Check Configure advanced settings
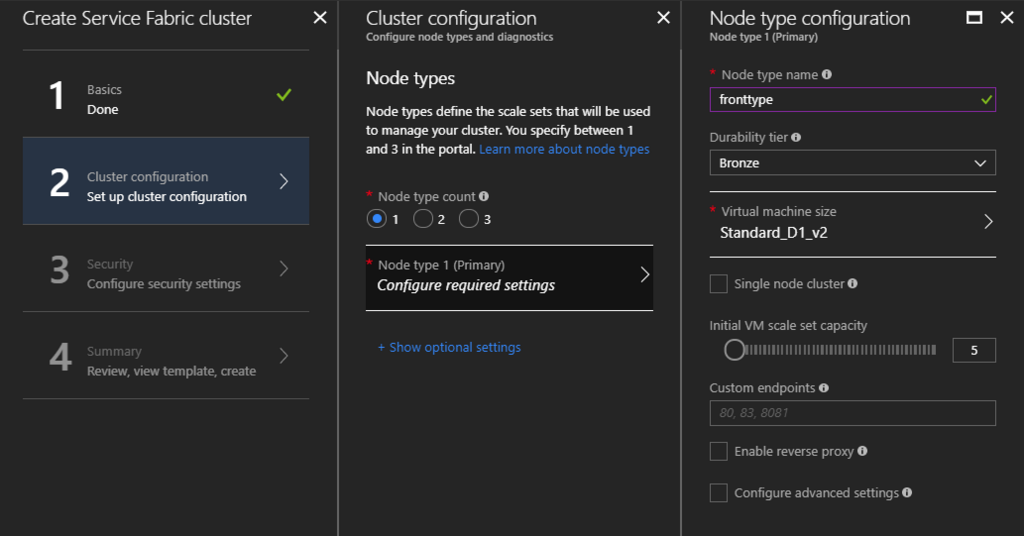Image resolution: width=1024 pixels, height=536 pixels. [x=718, y=493]
